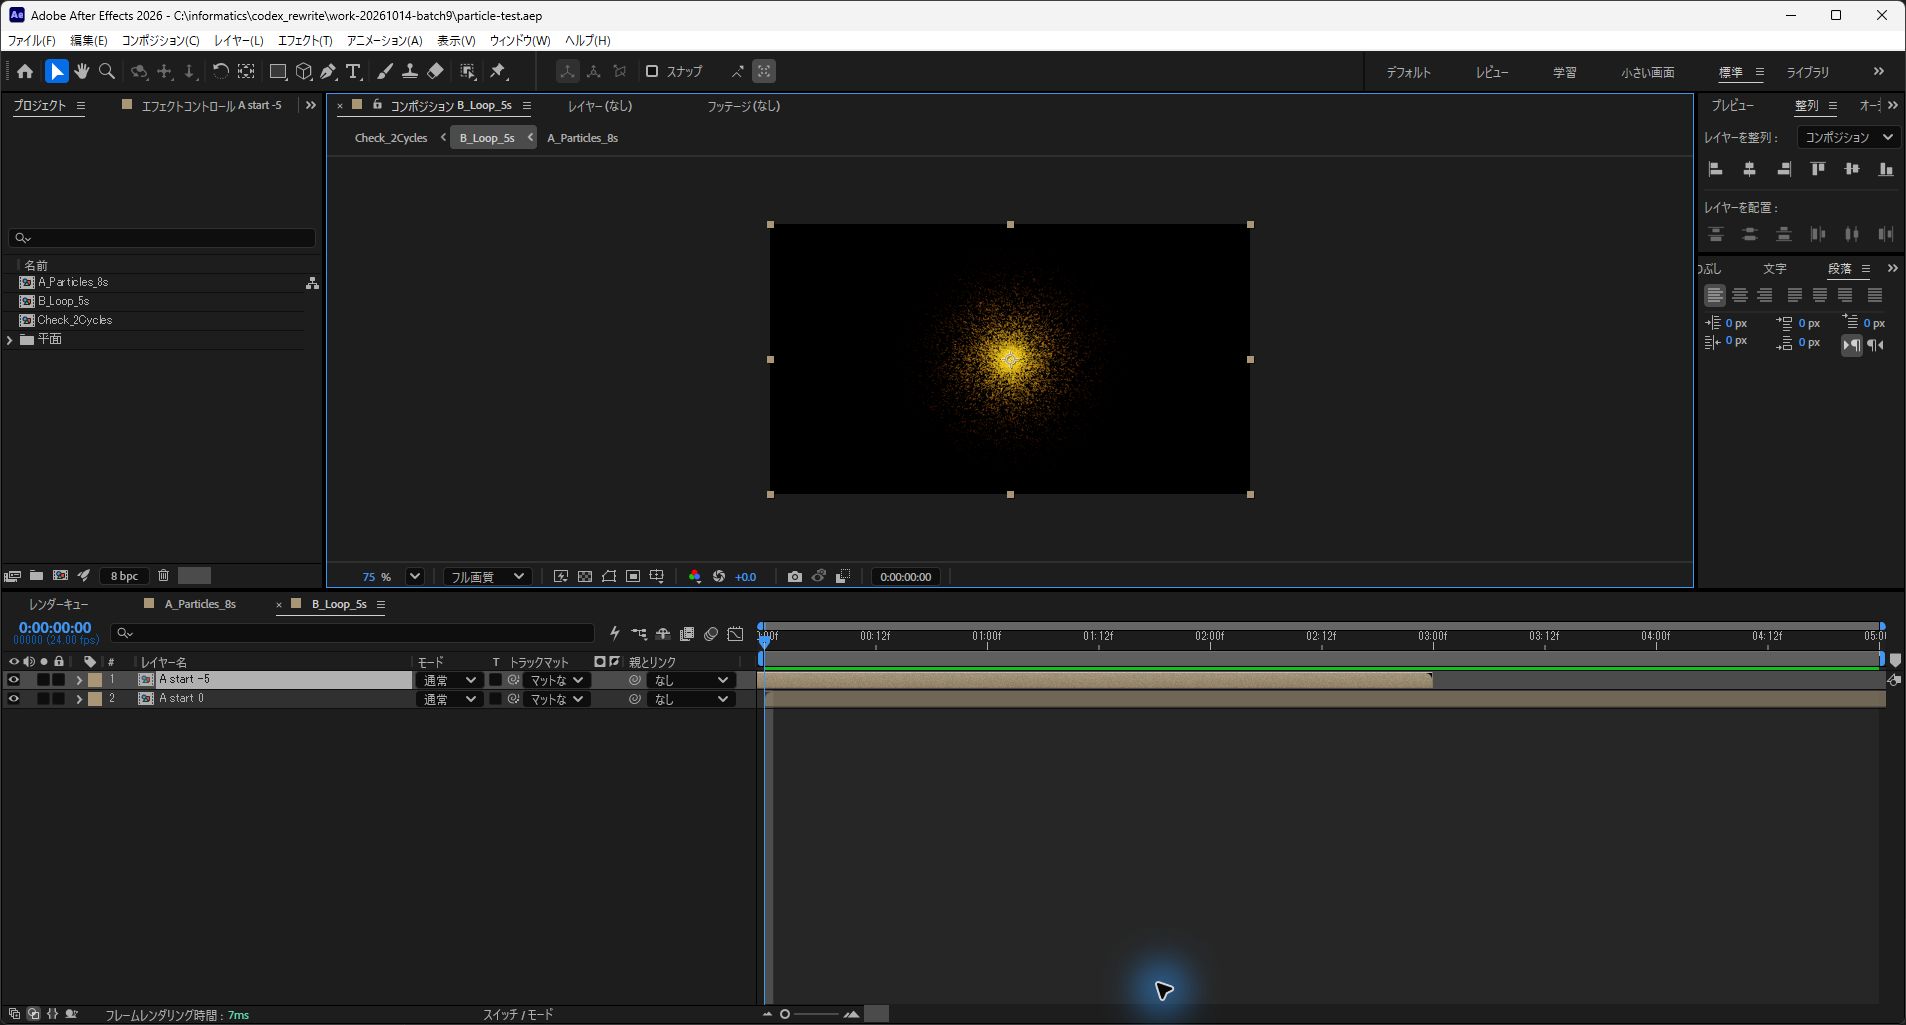Select the Hand tool in toolbar
1906x1025 pixels.
(x=82, y=71)
